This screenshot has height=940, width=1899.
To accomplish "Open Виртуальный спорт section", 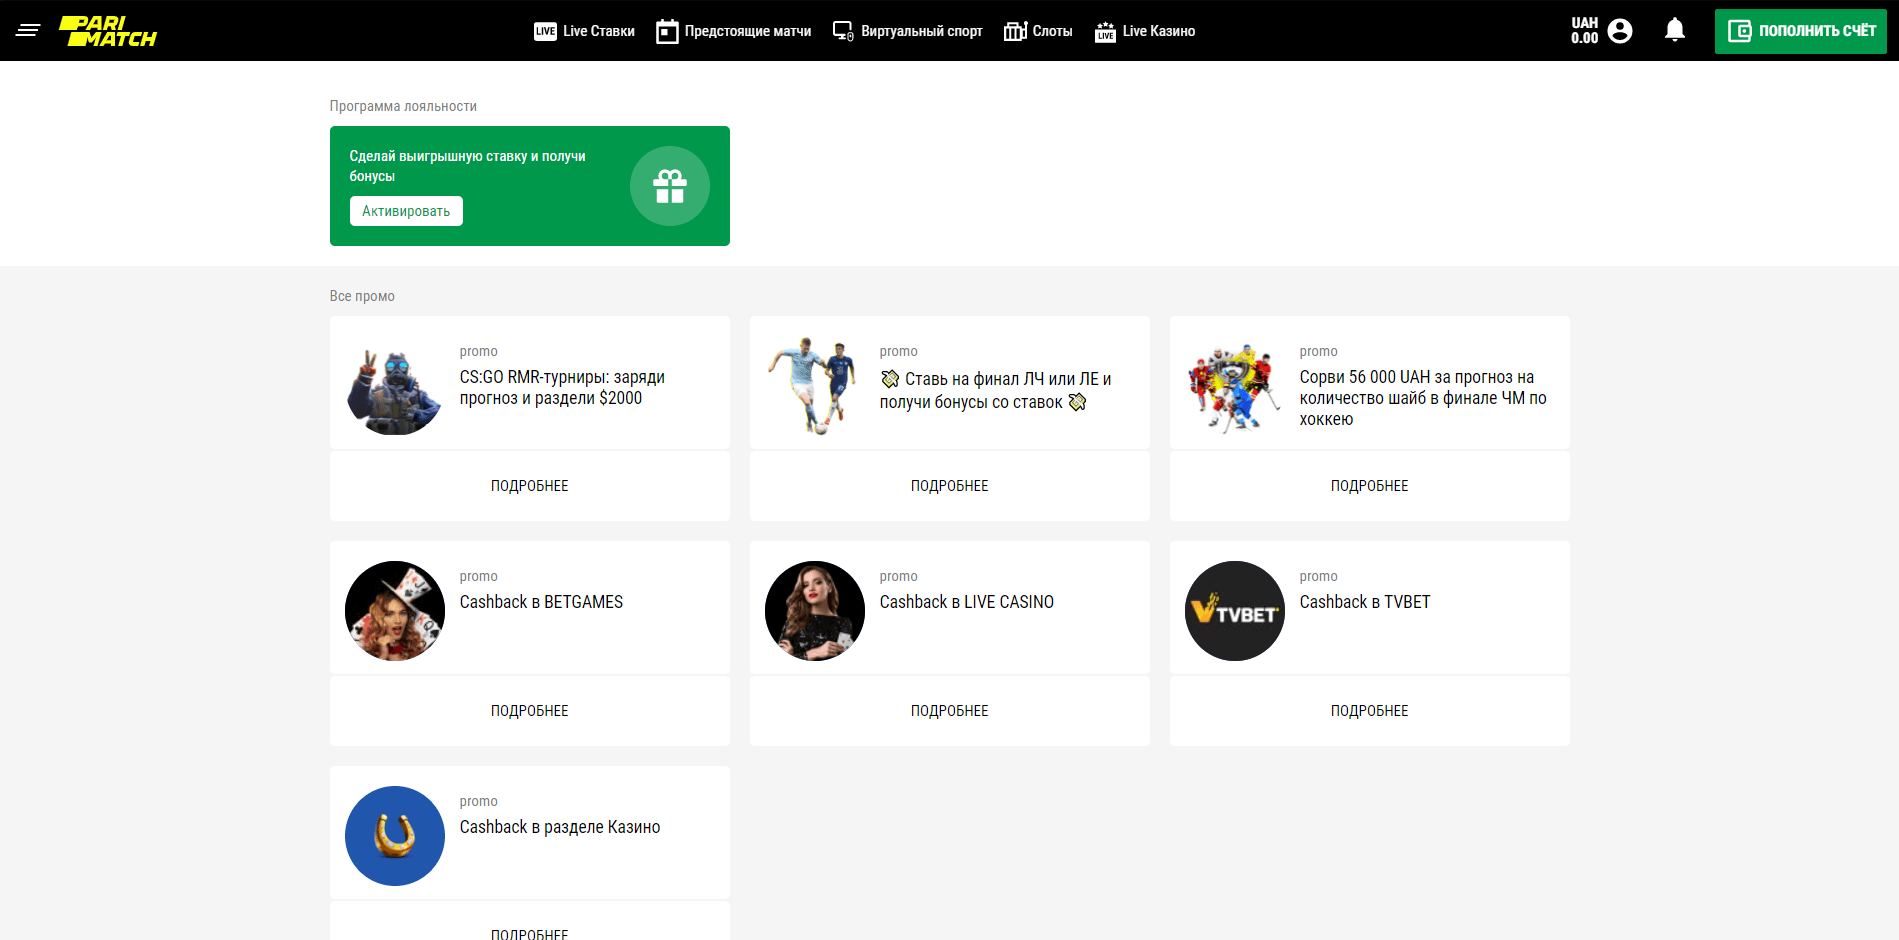I will click(x=907, y=31).
